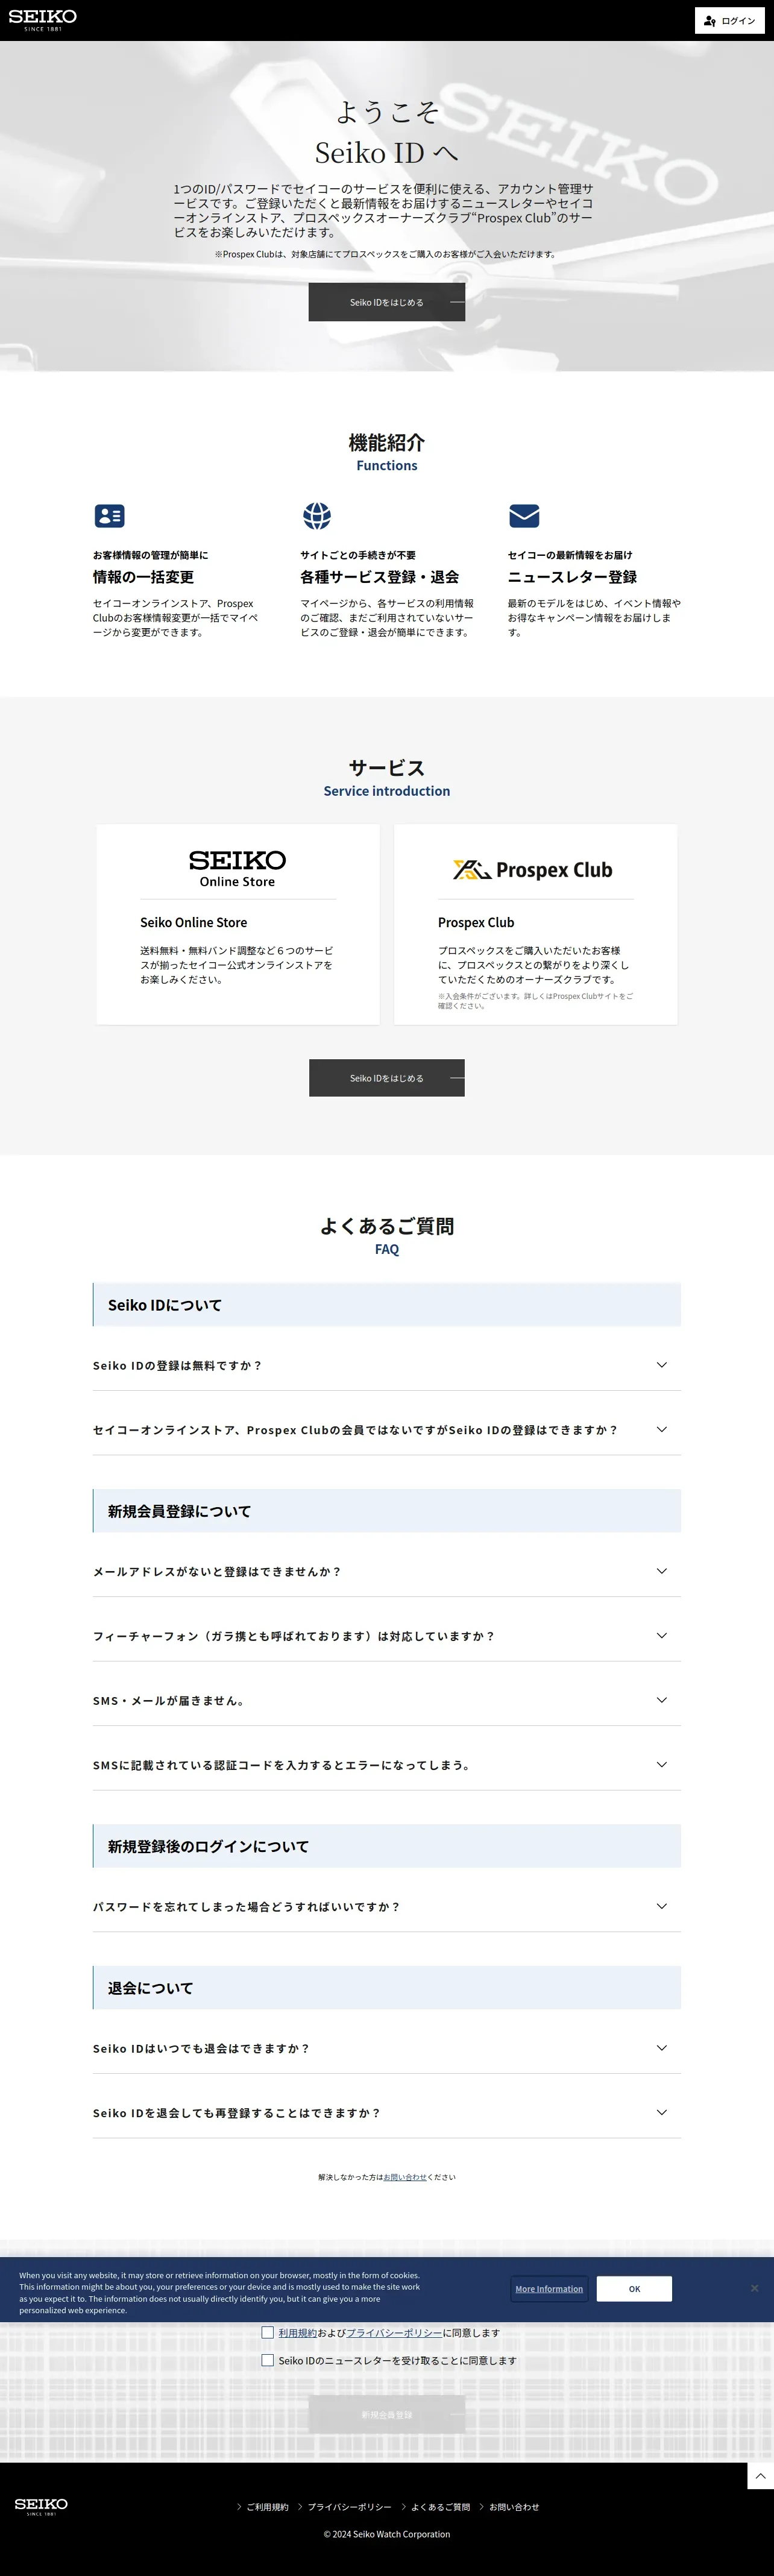774x2576 pixels.
Task: Open the プライバシーポリシー link beside checkbox
Action: (x=394, y=2333)
